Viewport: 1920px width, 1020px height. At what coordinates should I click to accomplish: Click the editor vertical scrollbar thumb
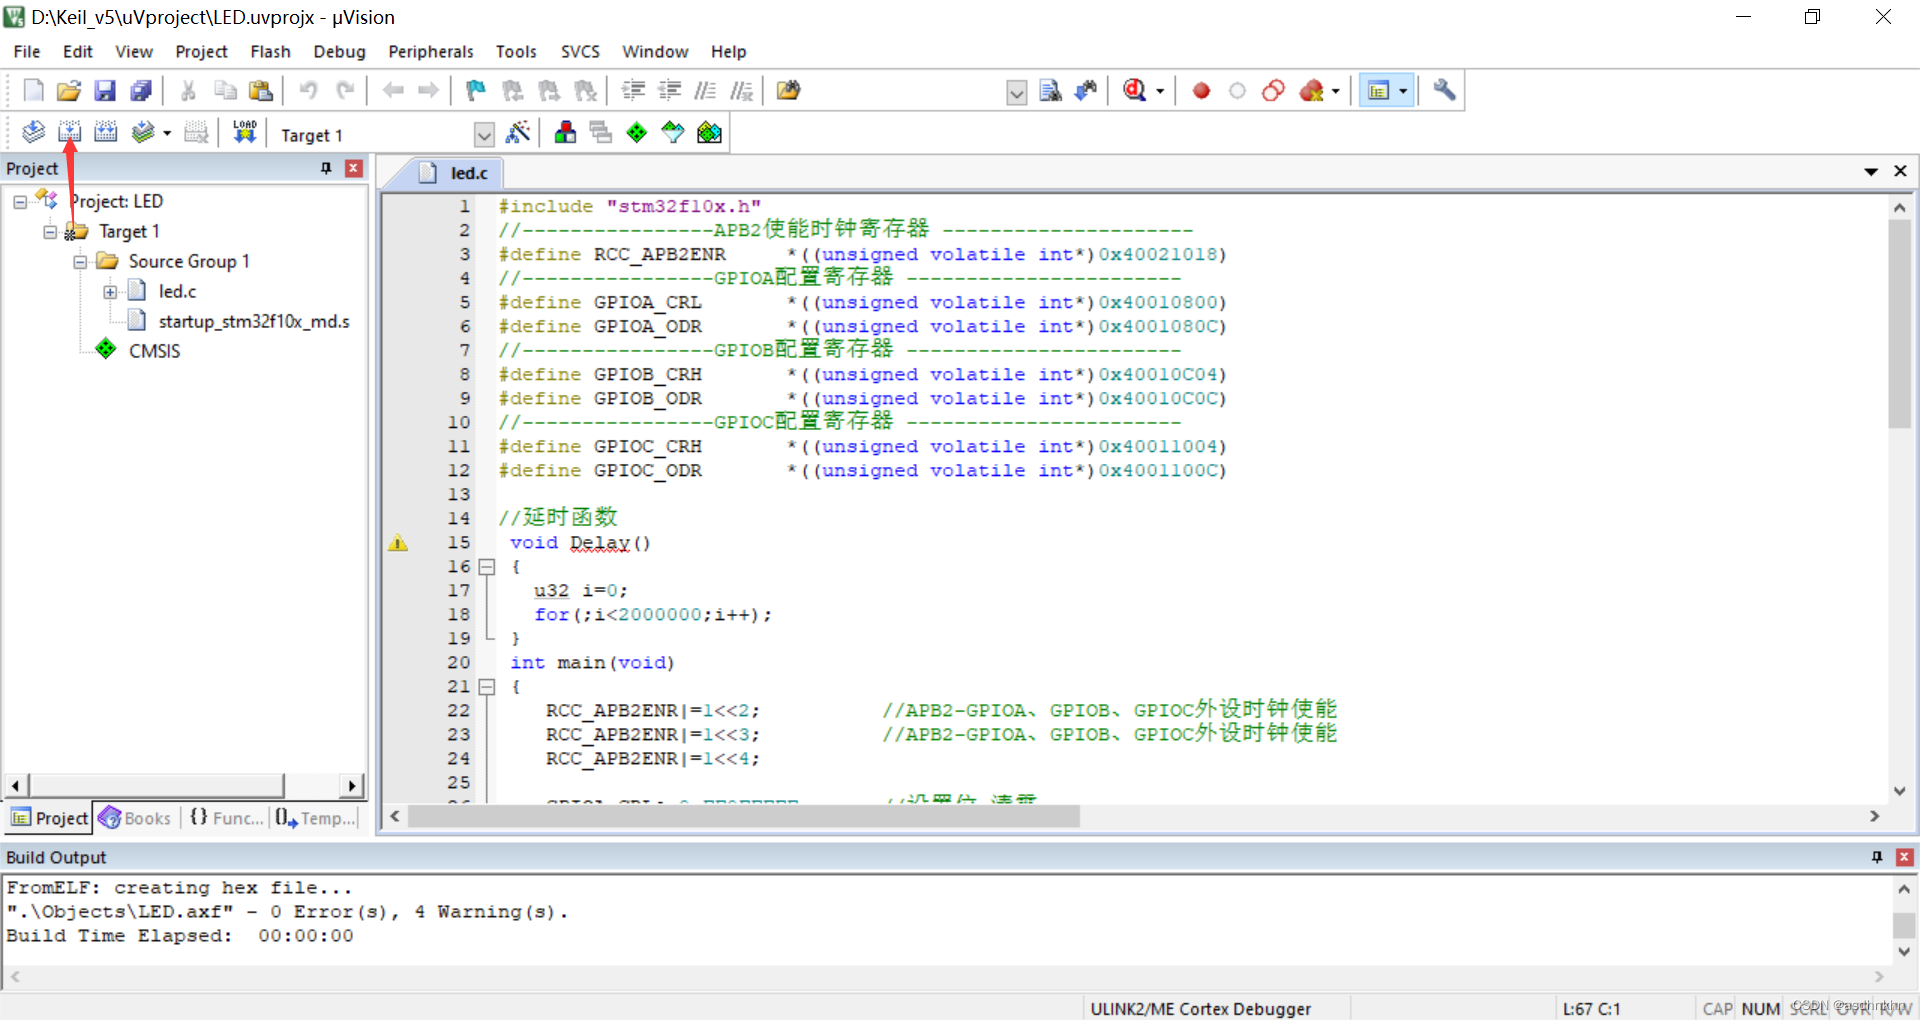[x=1899, y=323]
